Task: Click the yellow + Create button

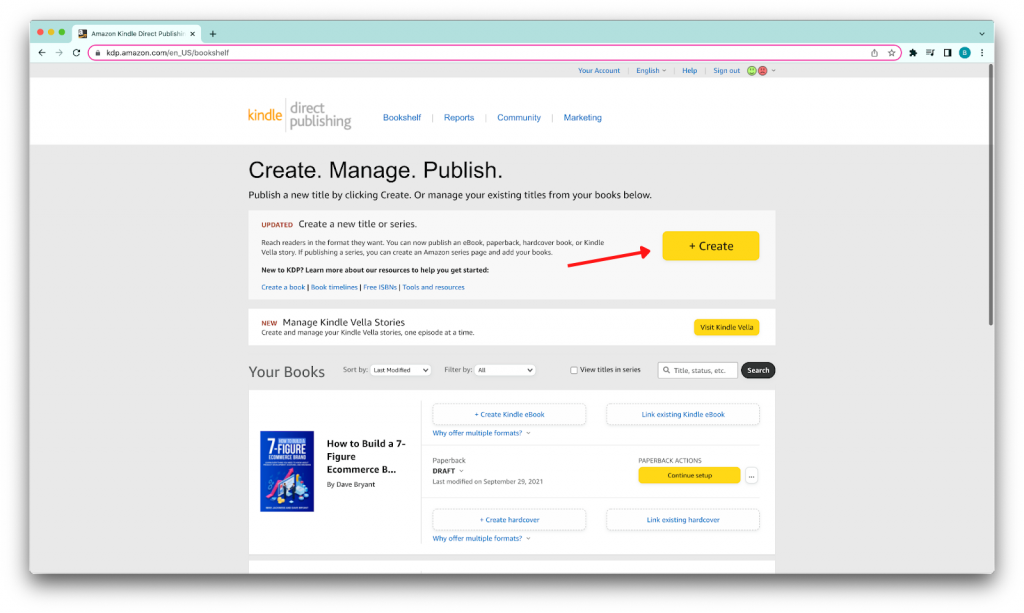Action: (710, 246)
